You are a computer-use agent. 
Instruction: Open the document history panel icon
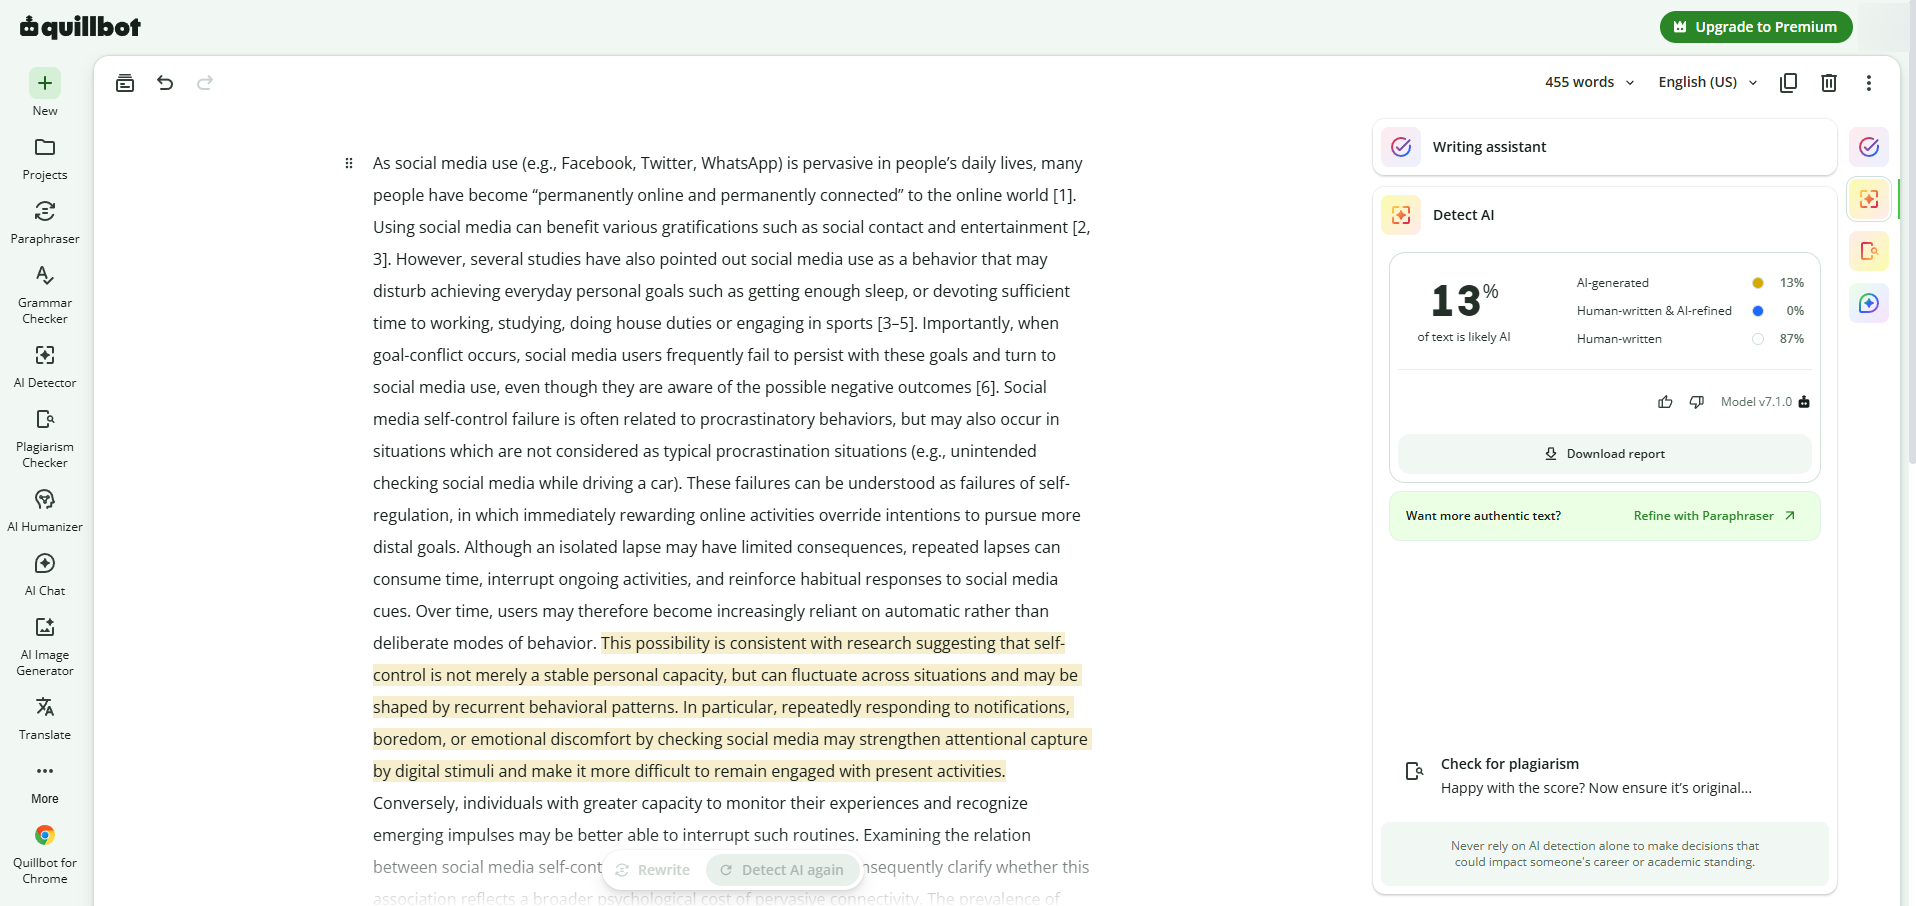[125, 83]
